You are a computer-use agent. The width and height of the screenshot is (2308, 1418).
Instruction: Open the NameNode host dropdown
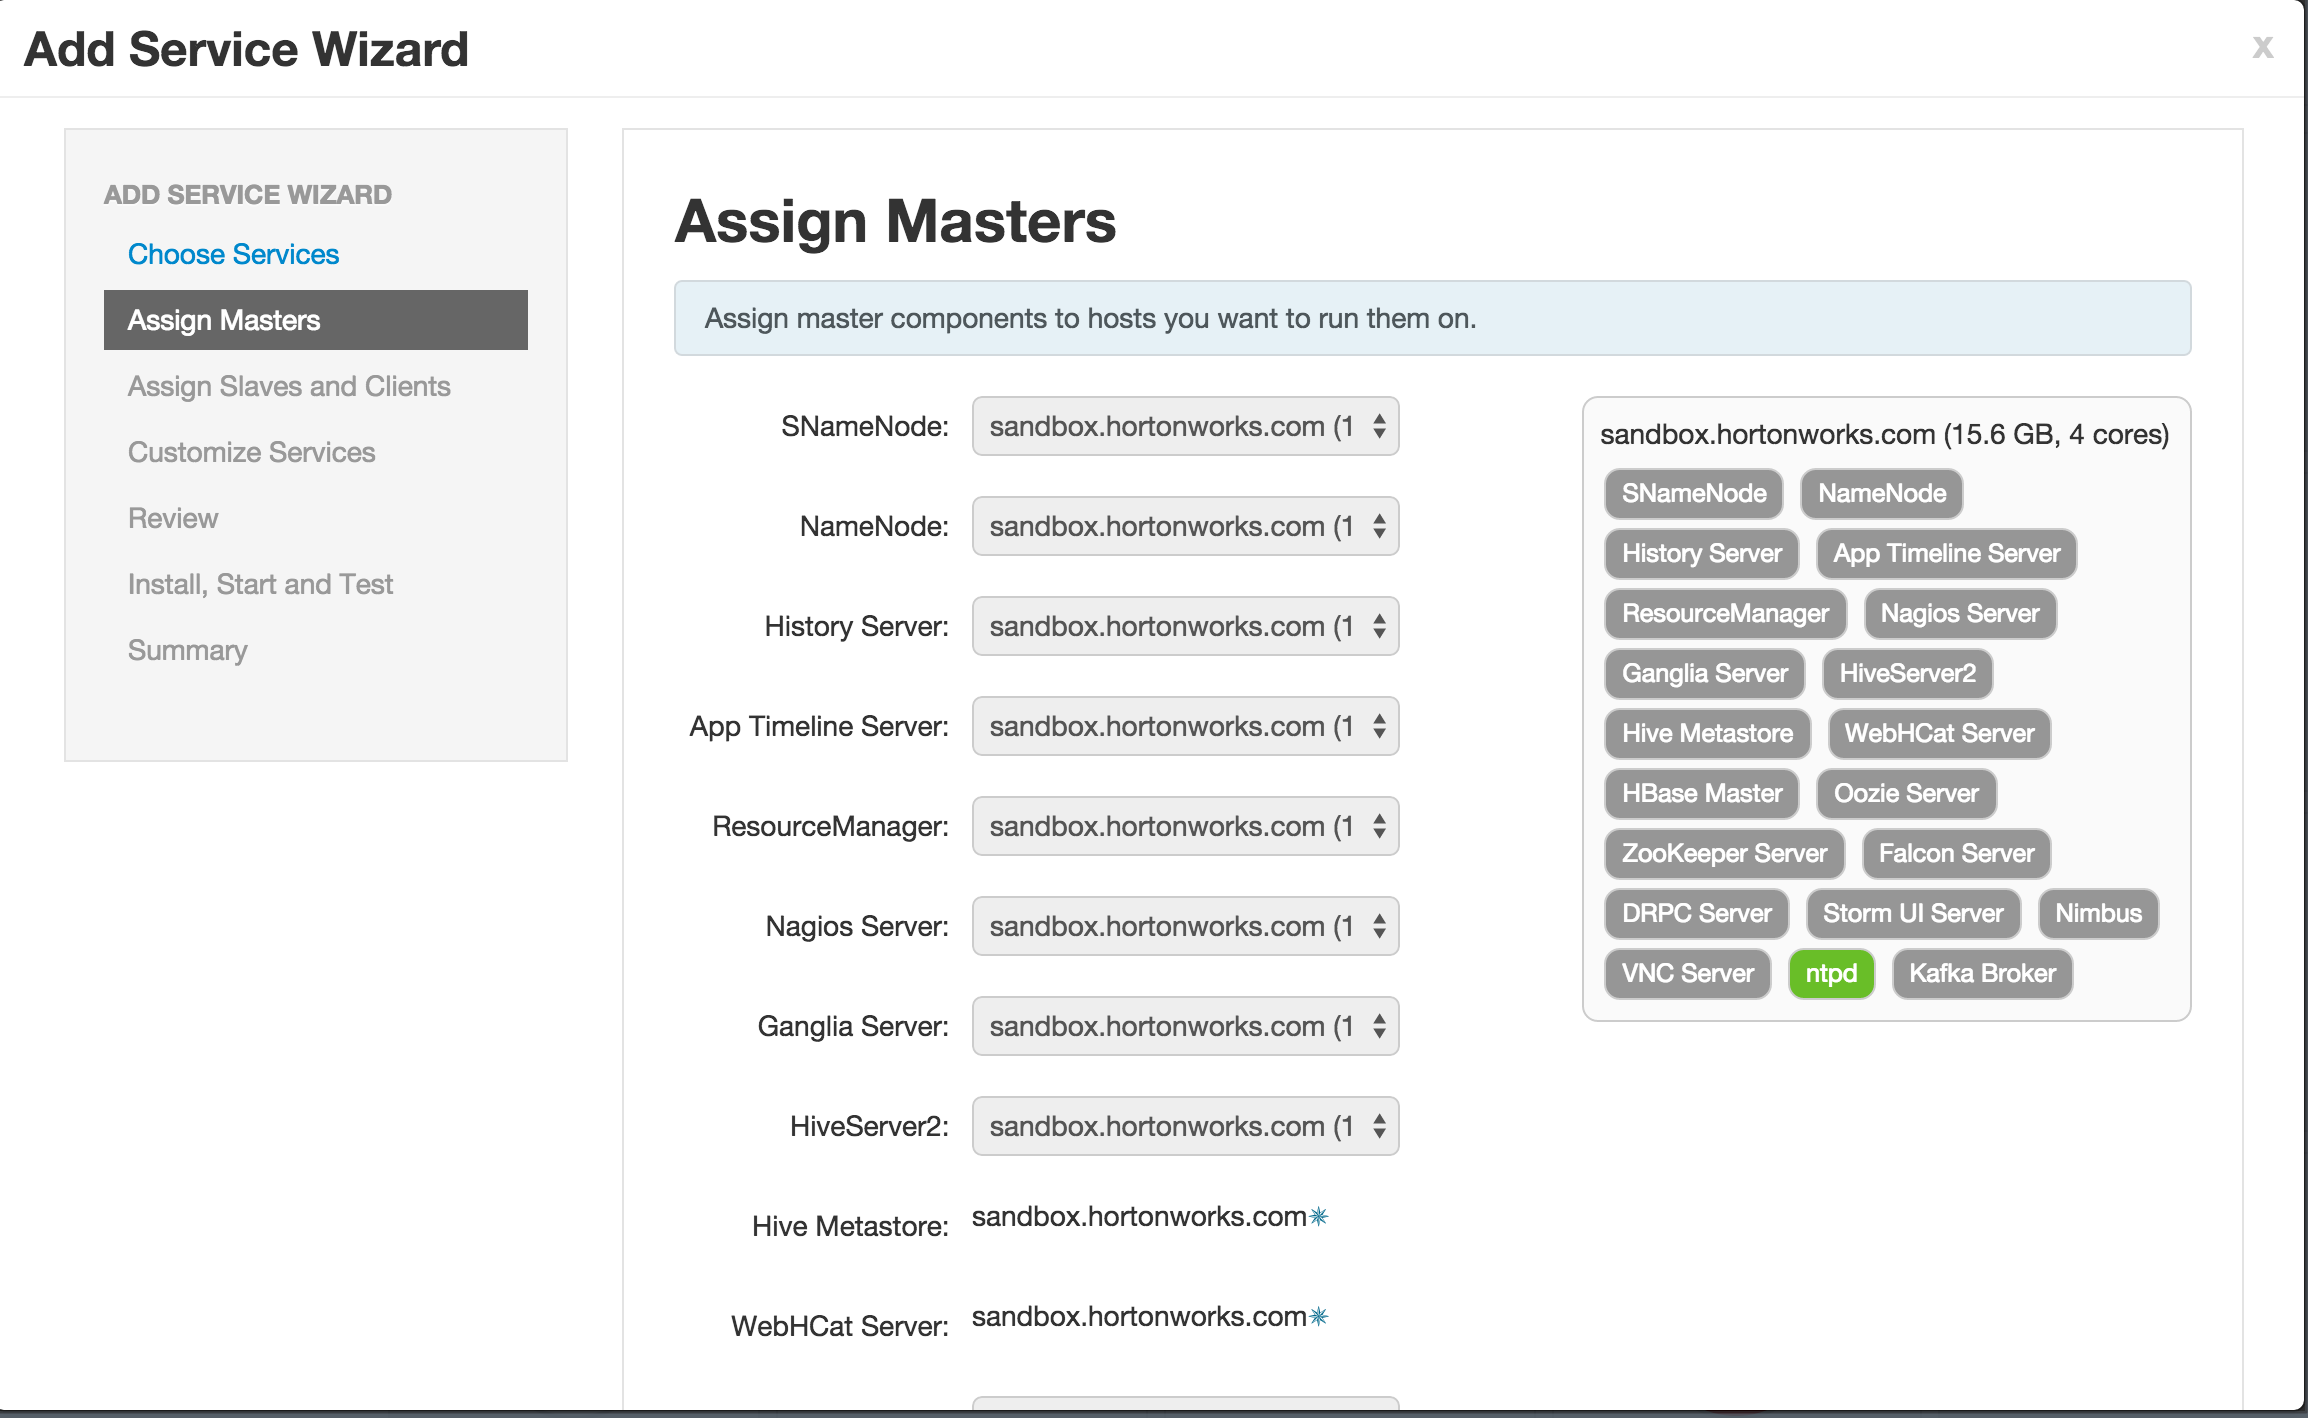tap(1185, 526)
